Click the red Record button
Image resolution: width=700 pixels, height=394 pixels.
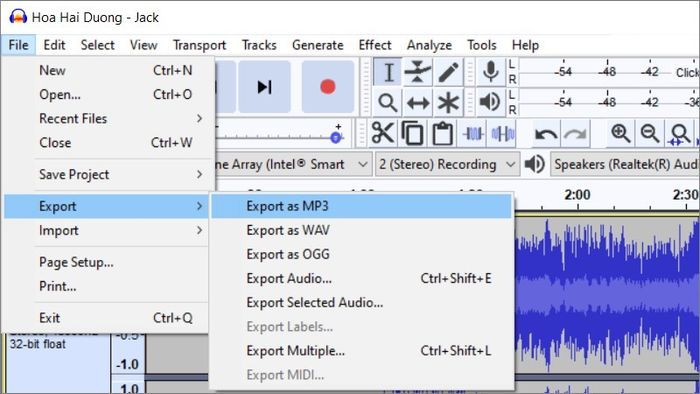[328, 87]
